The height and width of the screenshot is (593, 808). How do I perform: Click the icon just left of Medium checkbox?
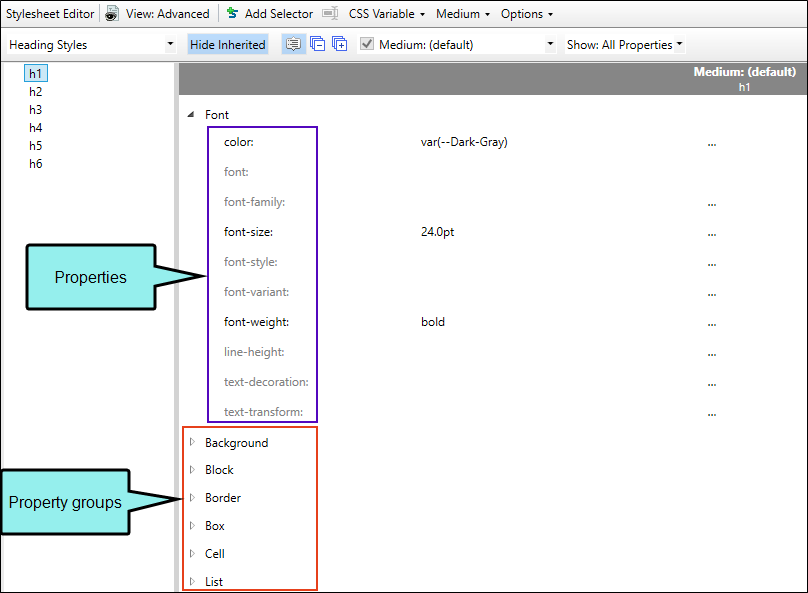click(x=340, y=45)
